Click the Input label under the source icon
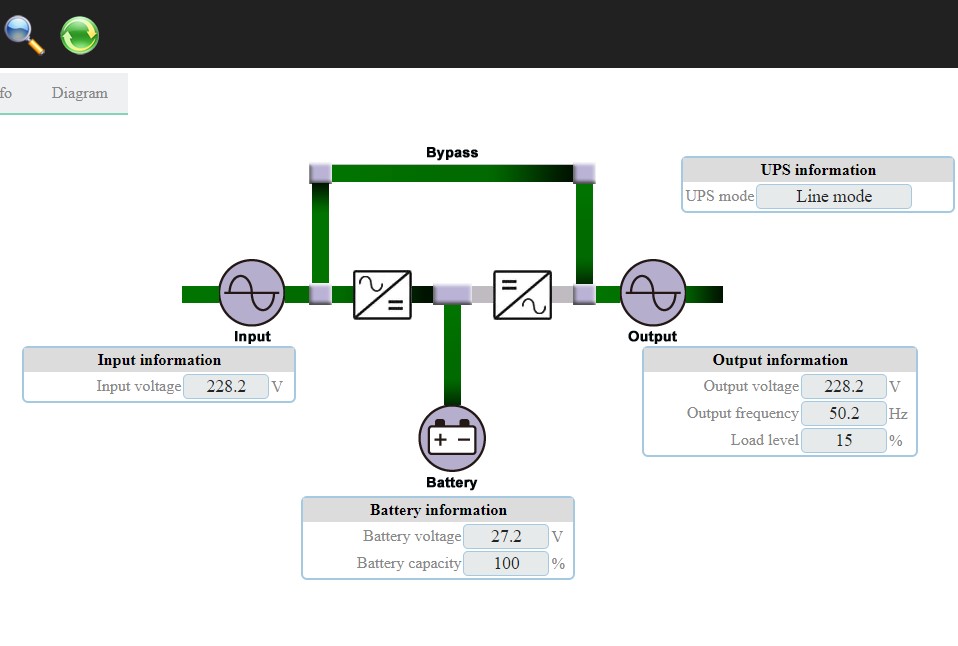This screenshot has height=646, width=958. (252, 336)
